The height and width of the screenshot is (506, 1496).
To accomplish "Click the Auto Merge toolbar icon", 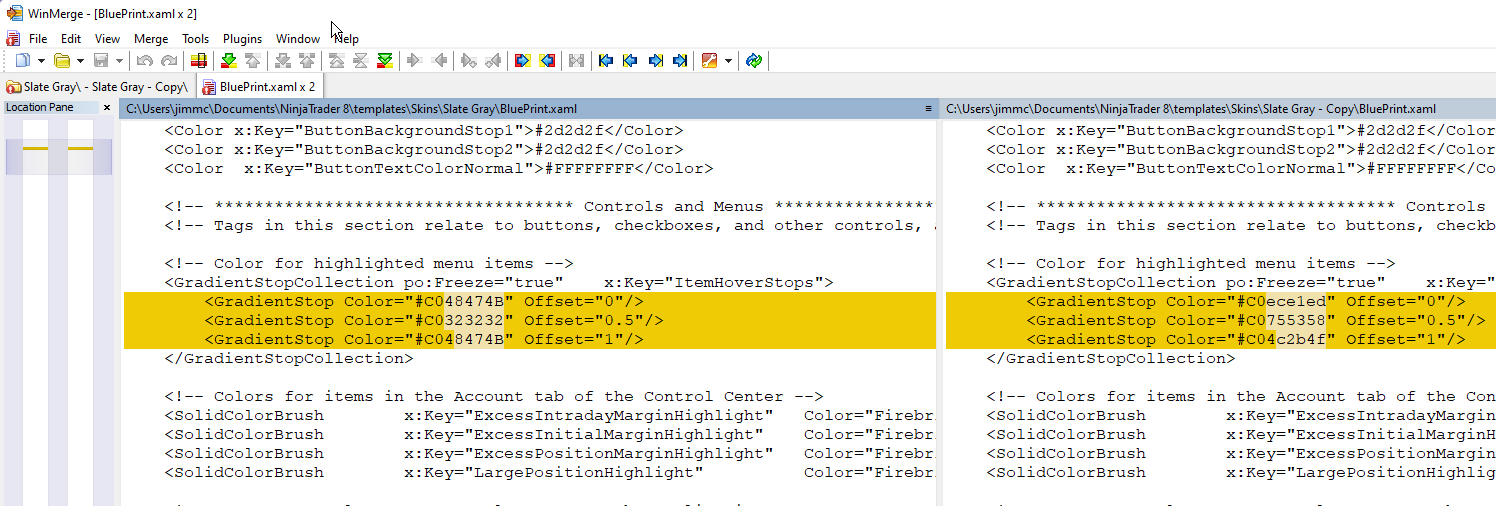I will [576, 61].
